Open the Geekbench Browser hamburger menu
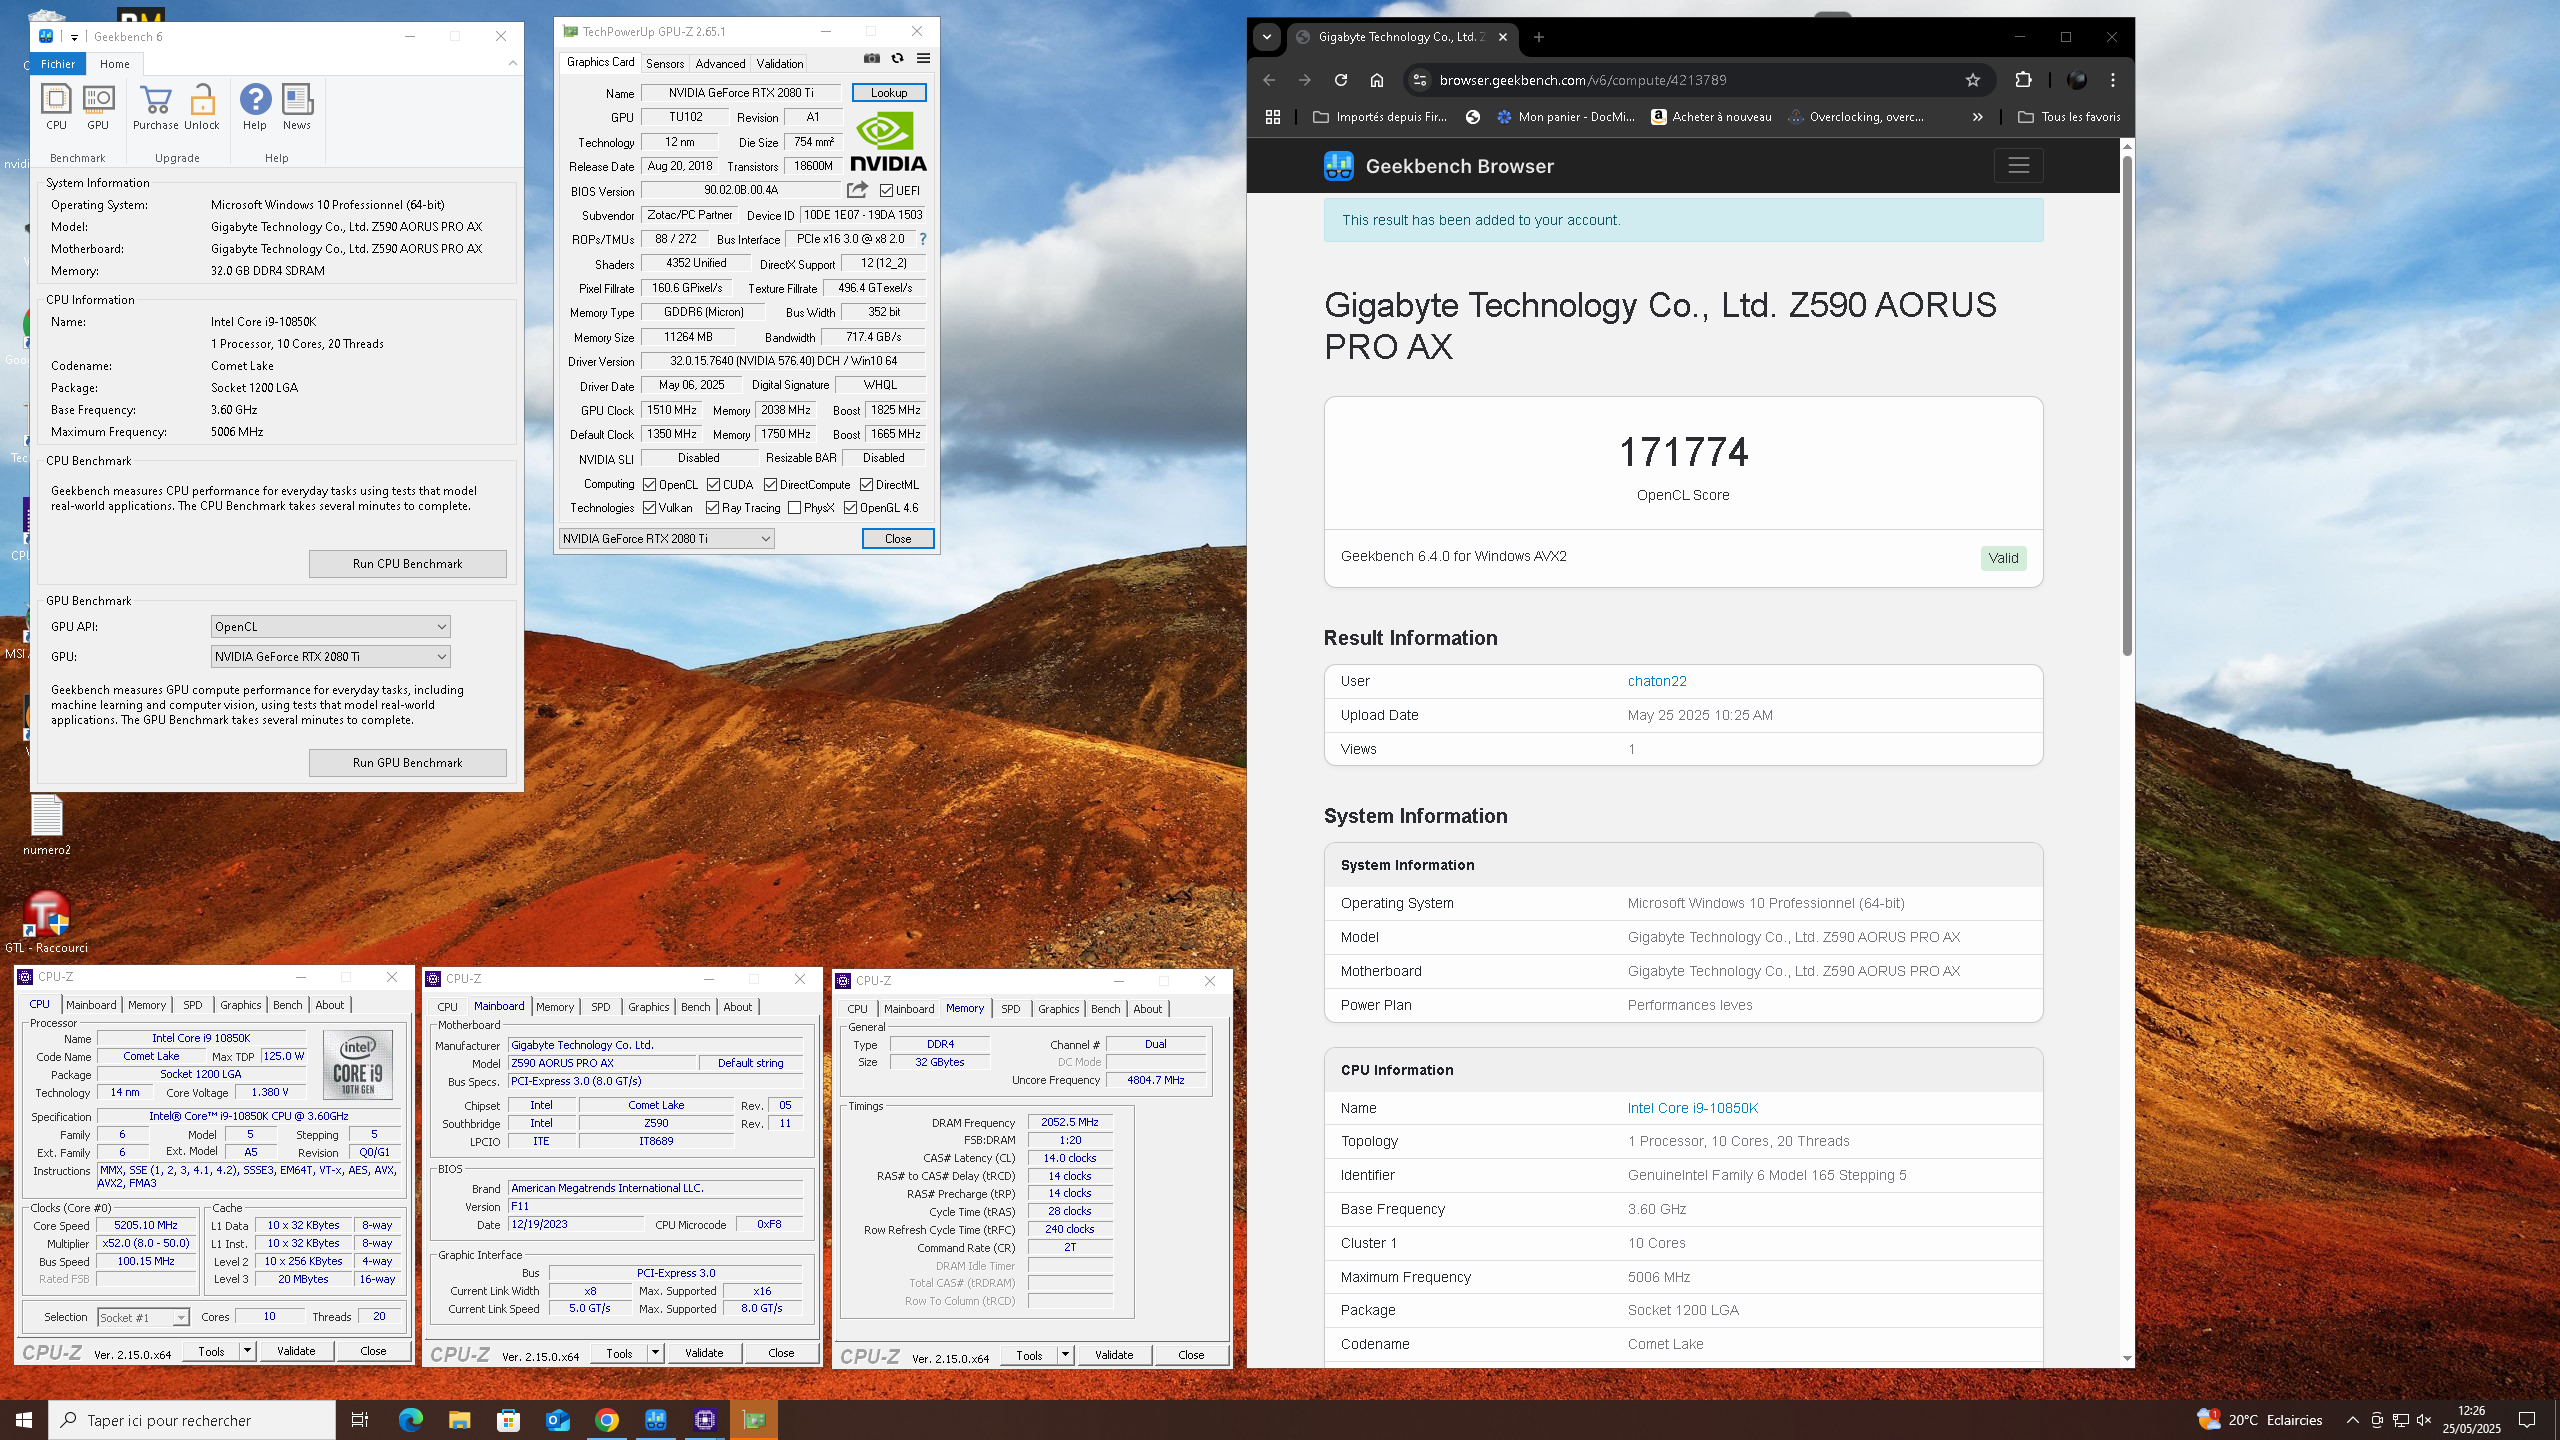Screen dimensions: 2560x1440 click(2018, 166)
